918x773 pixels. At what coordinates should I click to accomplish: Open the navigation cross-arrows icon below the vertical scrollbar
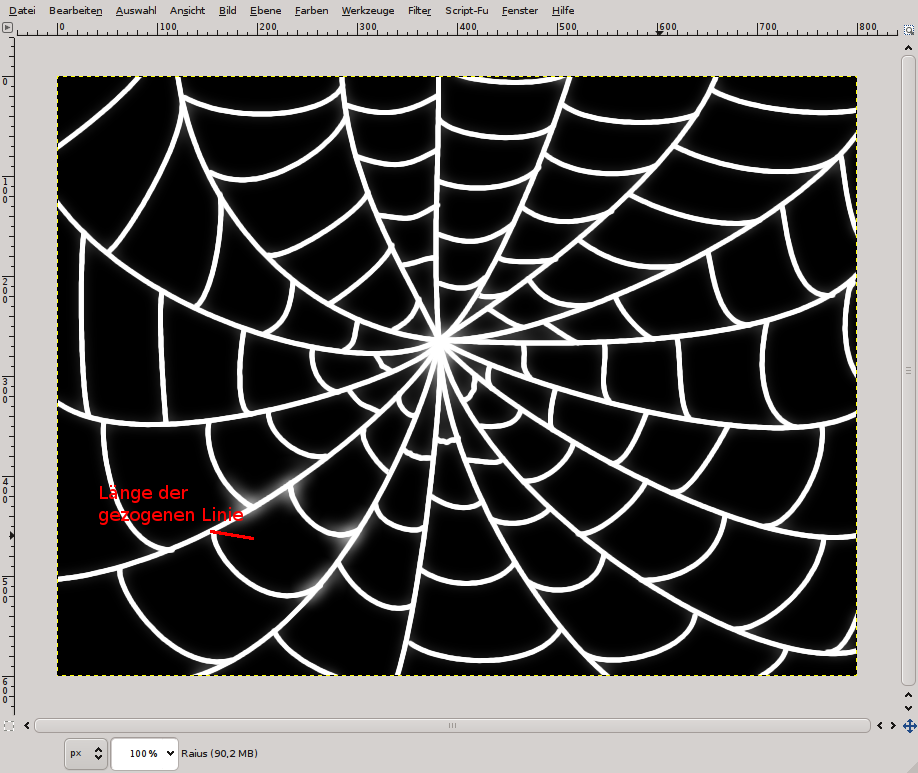click(909, 726)
